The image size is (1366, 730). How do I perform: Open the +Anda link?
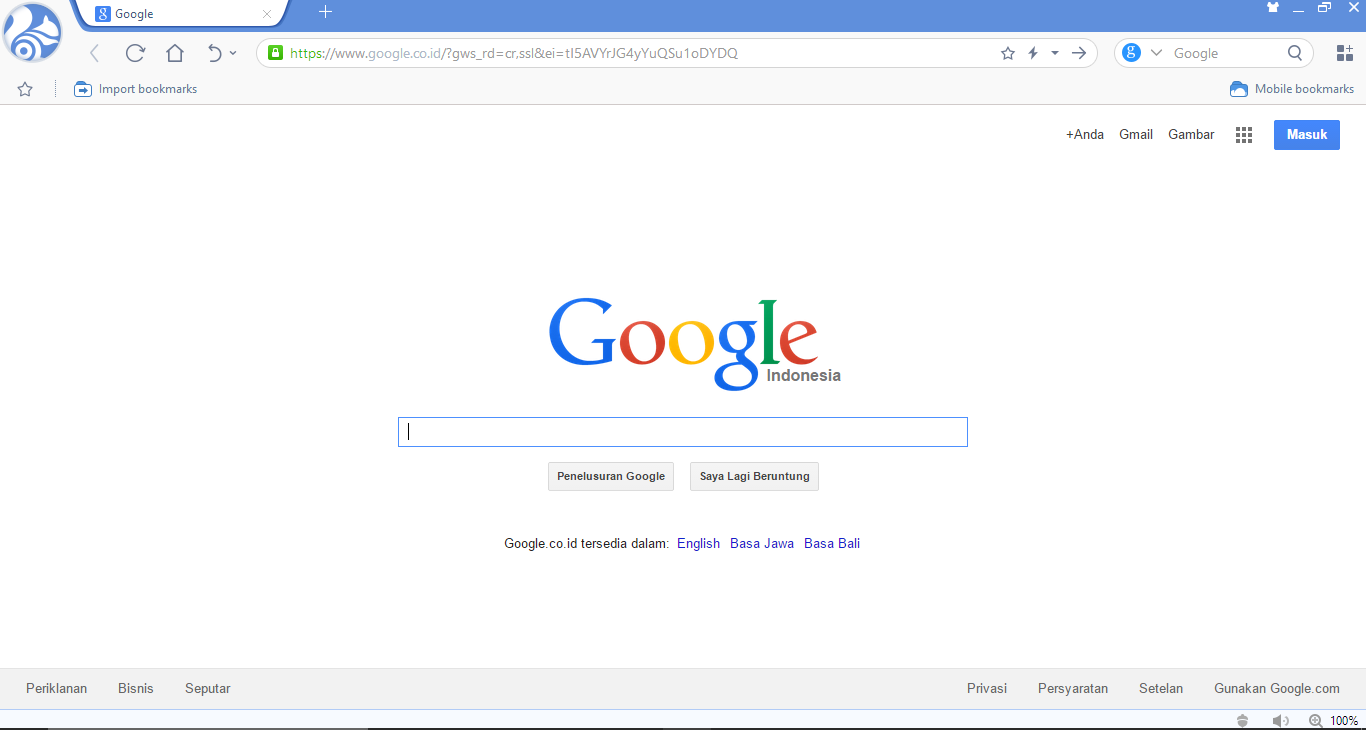coord(1085,134)
